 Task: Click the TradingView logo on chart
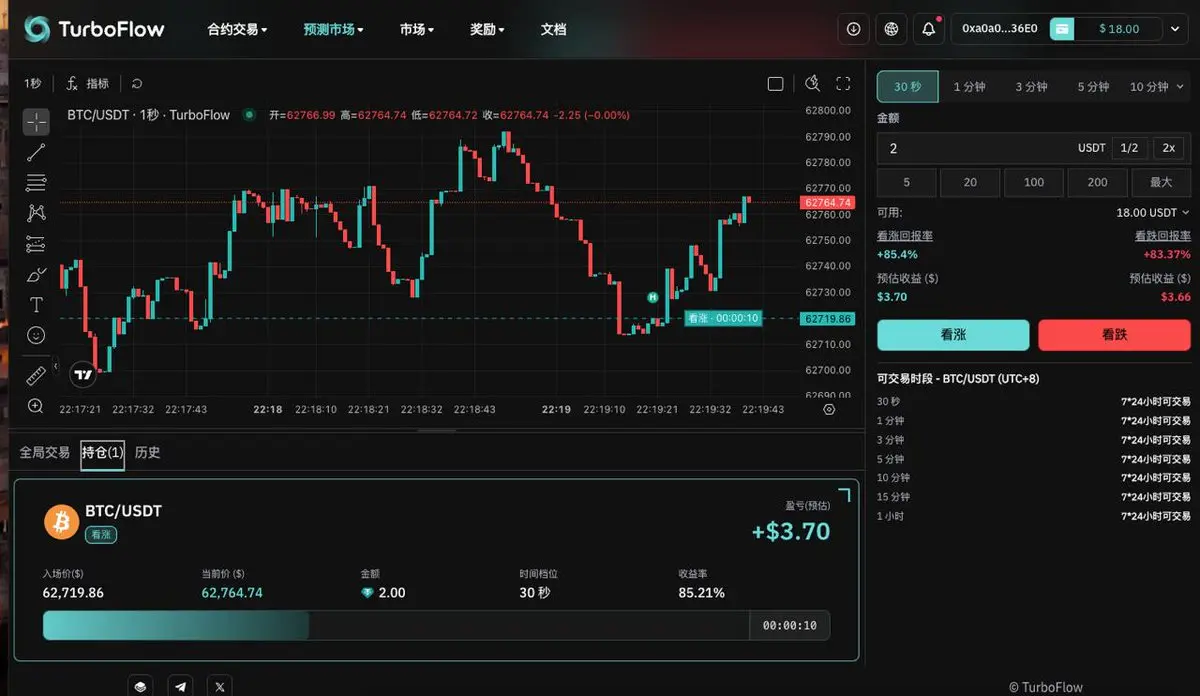(x=84, y=375)
